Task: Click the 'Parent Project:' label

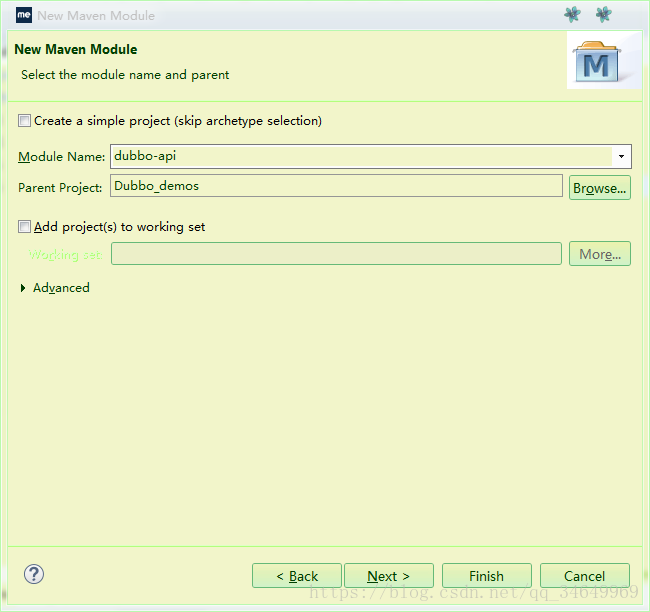Action: click(x=60, y=188)
